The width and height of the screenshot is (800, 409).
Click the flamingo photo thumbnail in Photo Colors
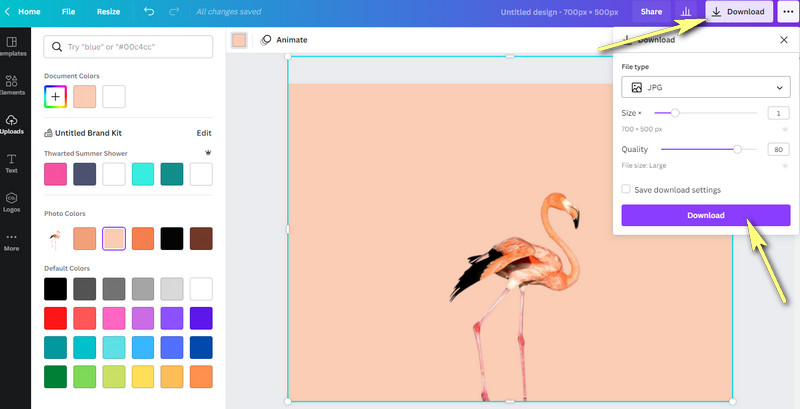pos(55,239)
